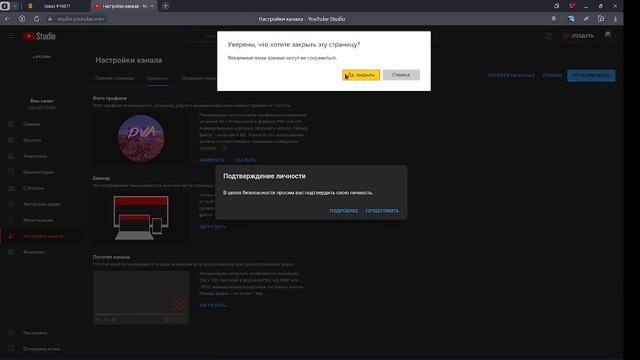
Task: Click the round DVA profile picture thumbnail
Action: coord(141,138)
